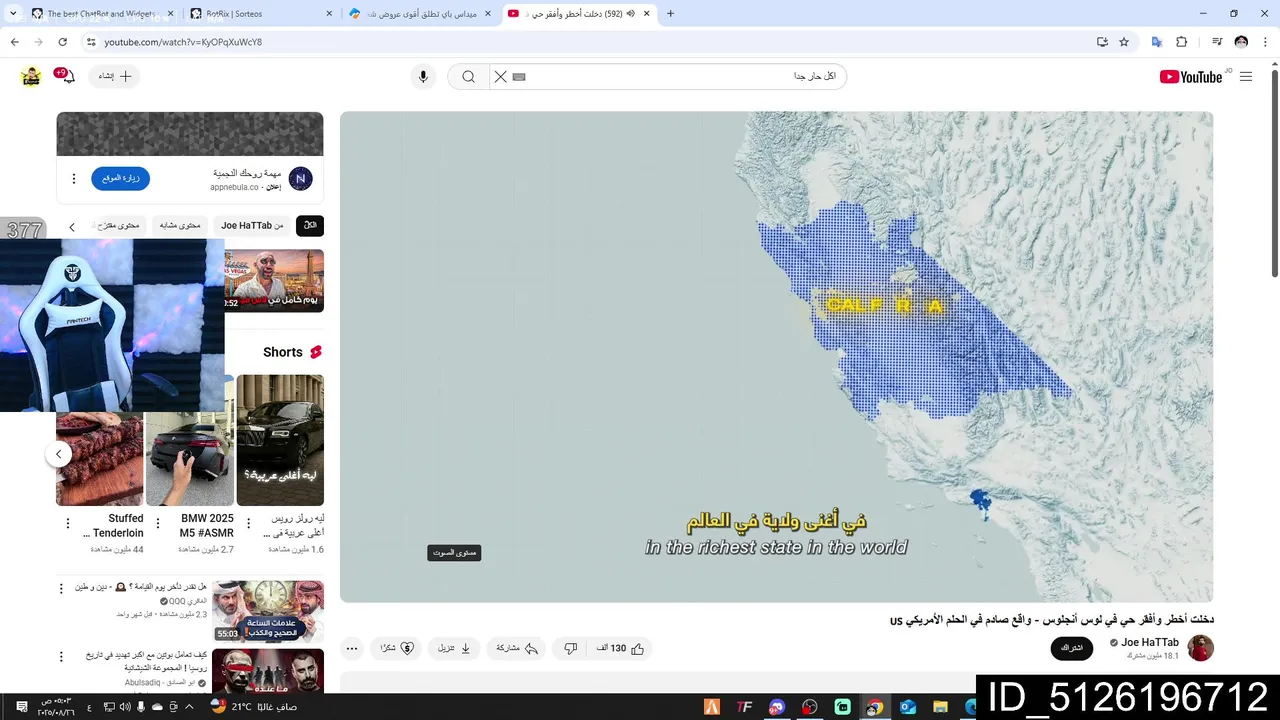Open the Chrome profile avatar in the toolbar
Screen dimensions: 1280x720
click(1241, 42)
